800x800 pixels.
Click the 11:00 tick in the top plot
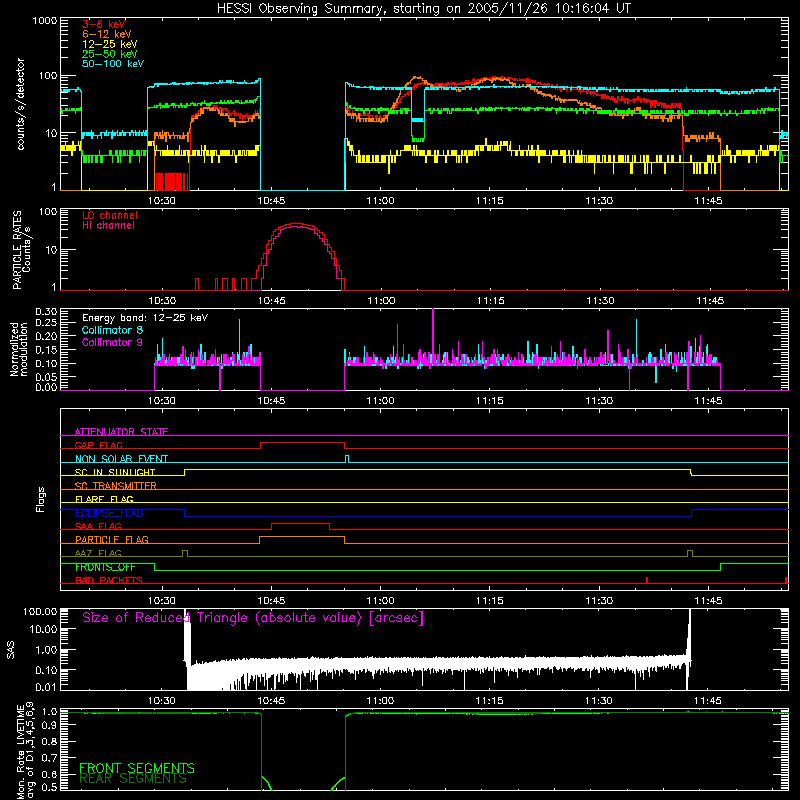click(380, 201)
